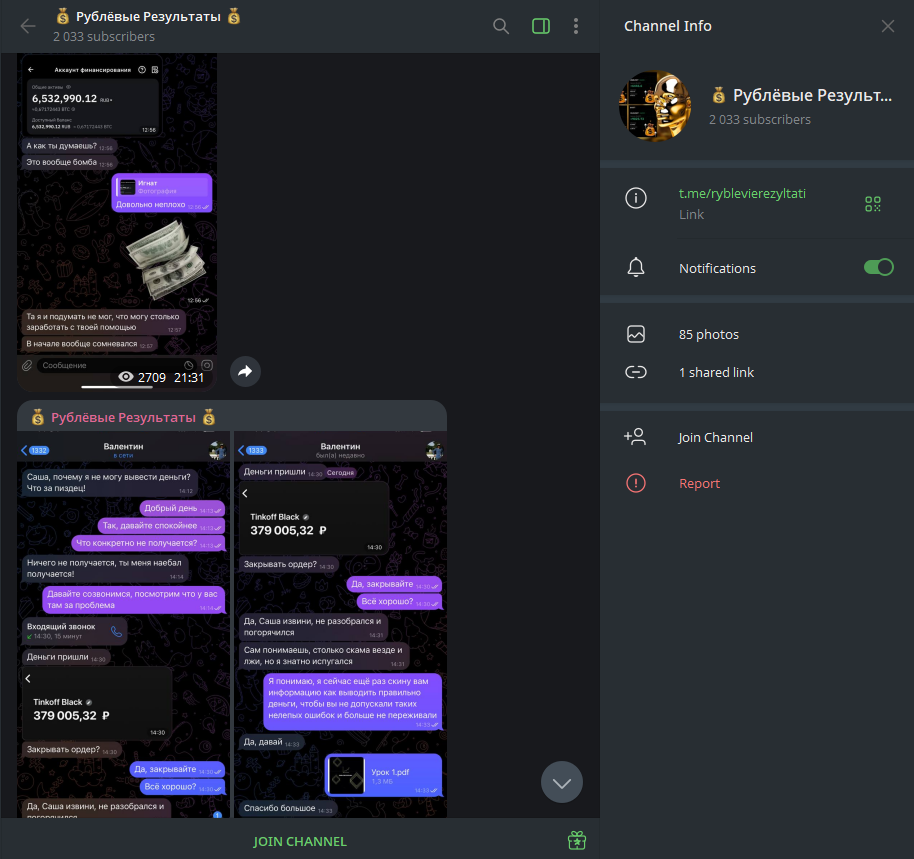The image size is (914, 859).
Task: Open search in the channel
Action: tap(501, 26)
